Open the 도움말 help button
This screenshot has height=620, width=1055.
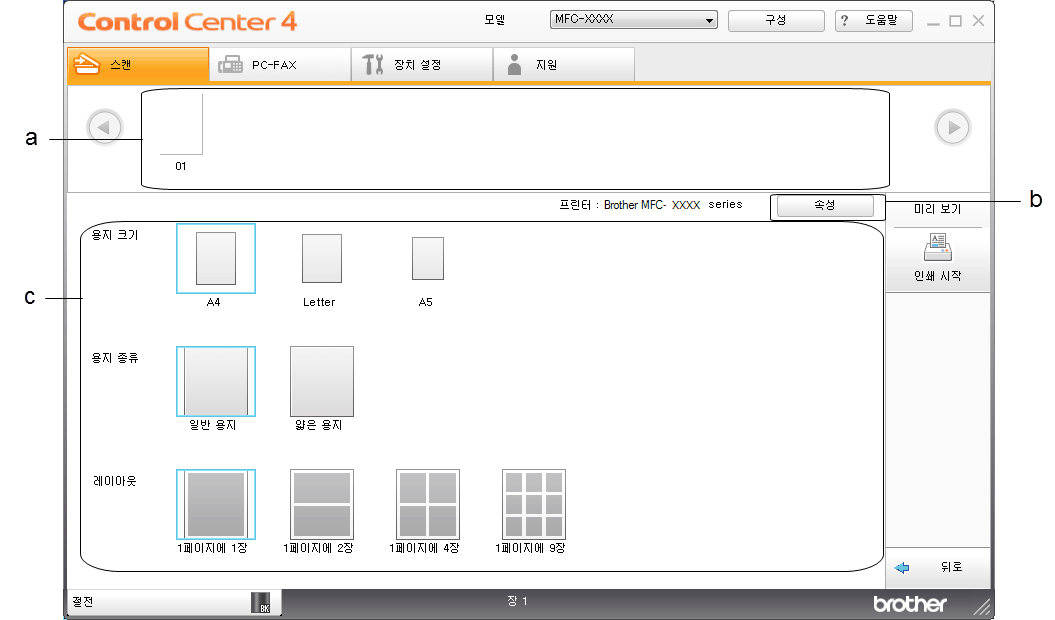click(873, 20)
